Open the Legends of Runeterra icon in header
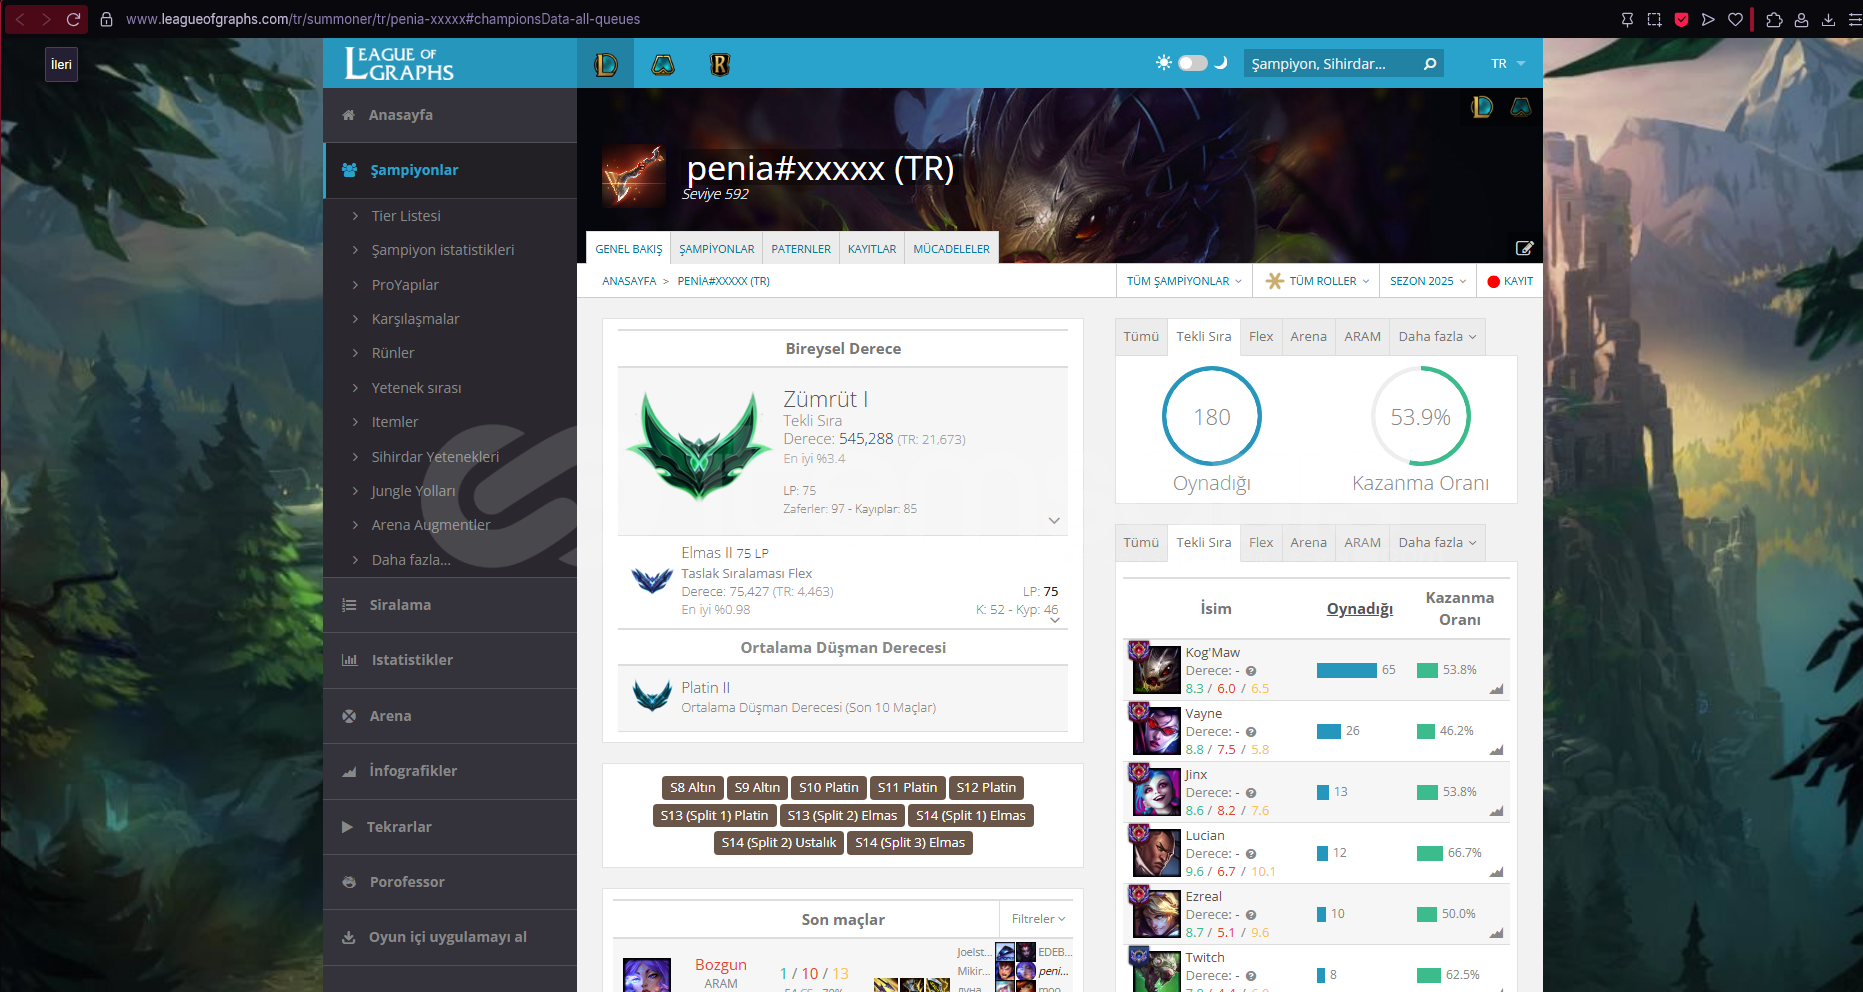 click(720, 65)
